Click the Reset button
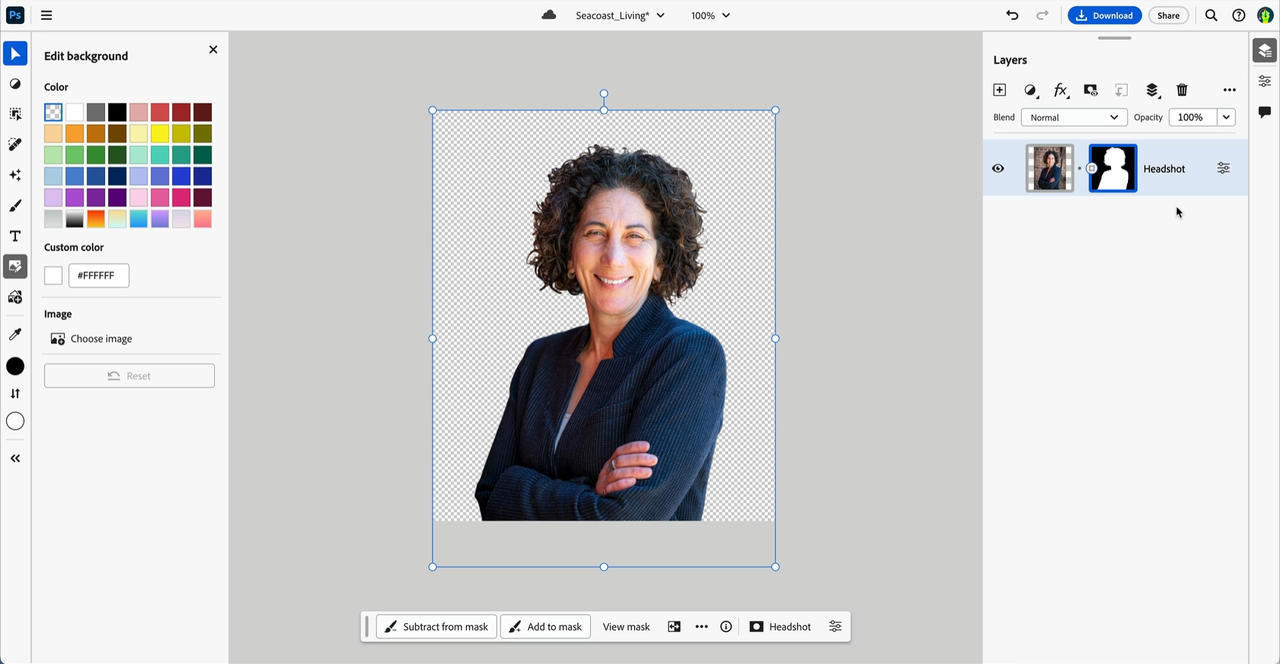This screenshot has height=664, width=1280. 129,376
